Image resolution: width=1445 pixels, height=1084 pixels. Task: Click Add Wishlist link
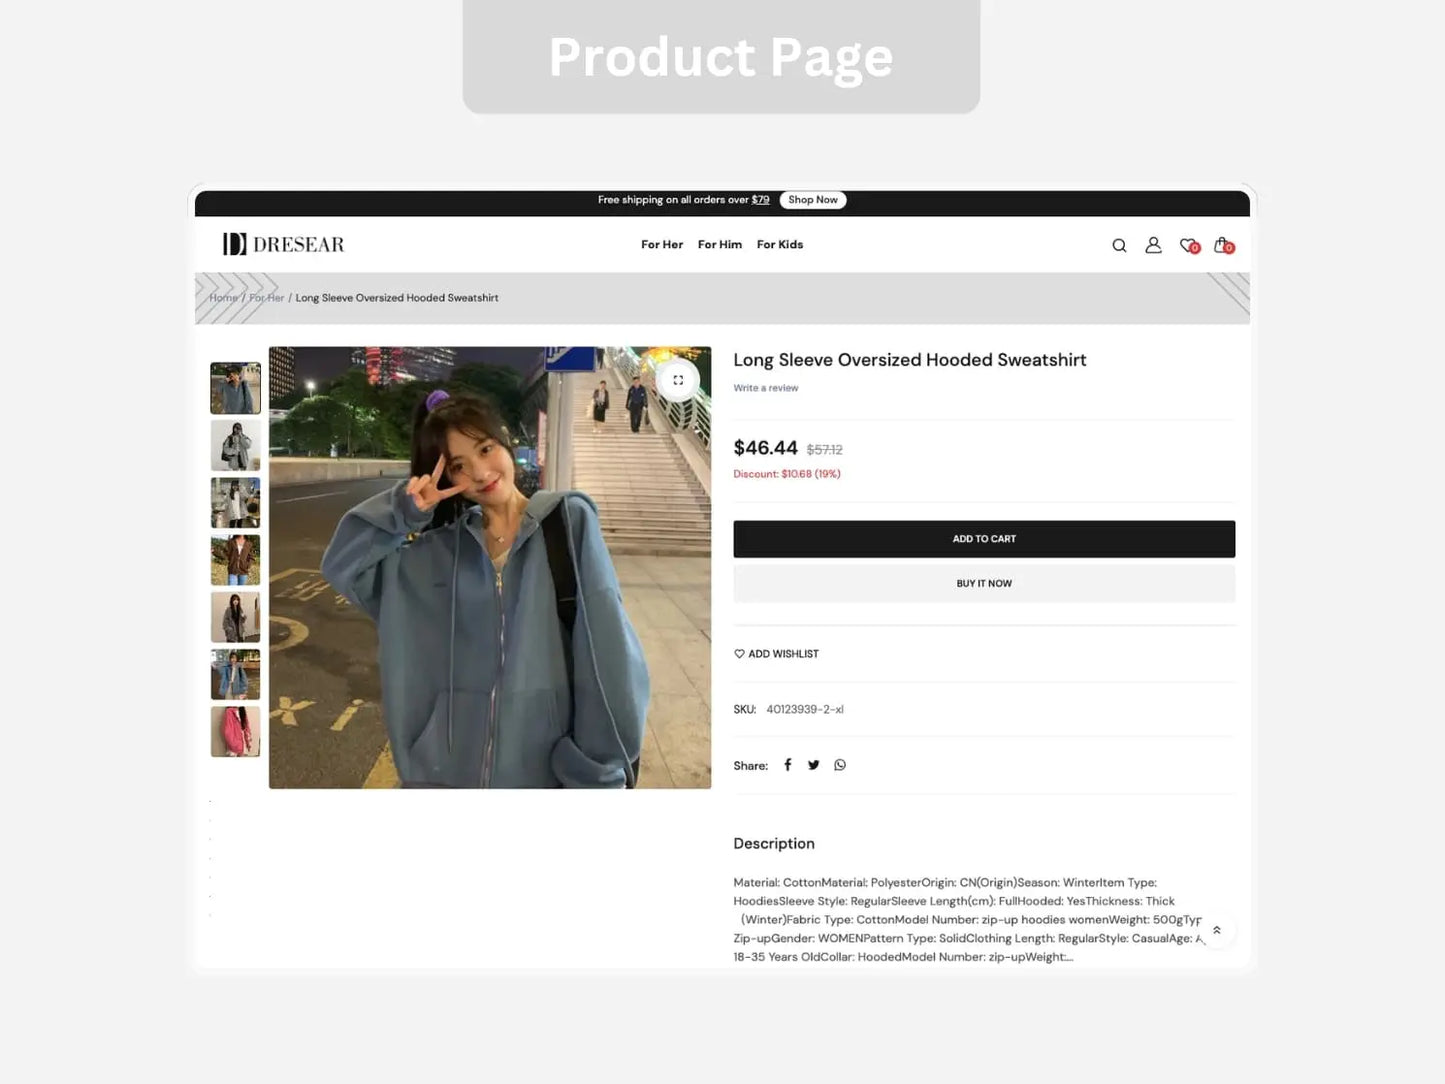pos(776,654)
